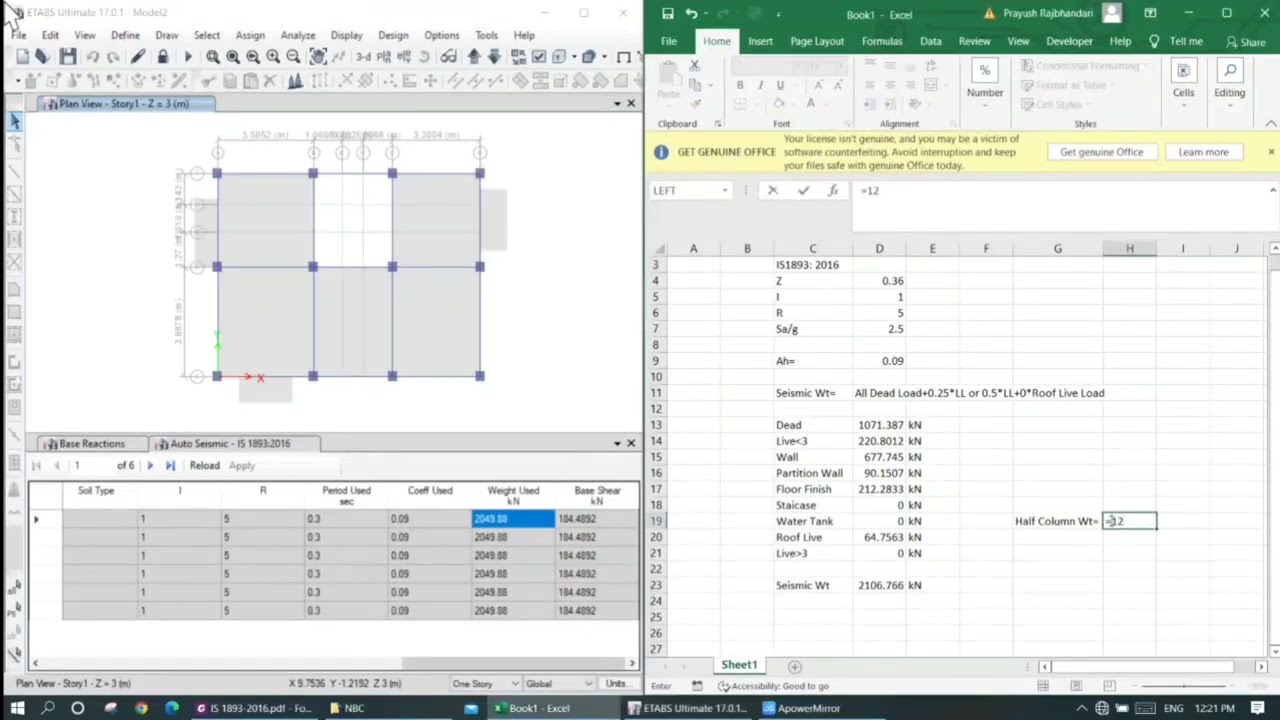Toggle Underline formatting in Excel ribbon

click(780, 85)
